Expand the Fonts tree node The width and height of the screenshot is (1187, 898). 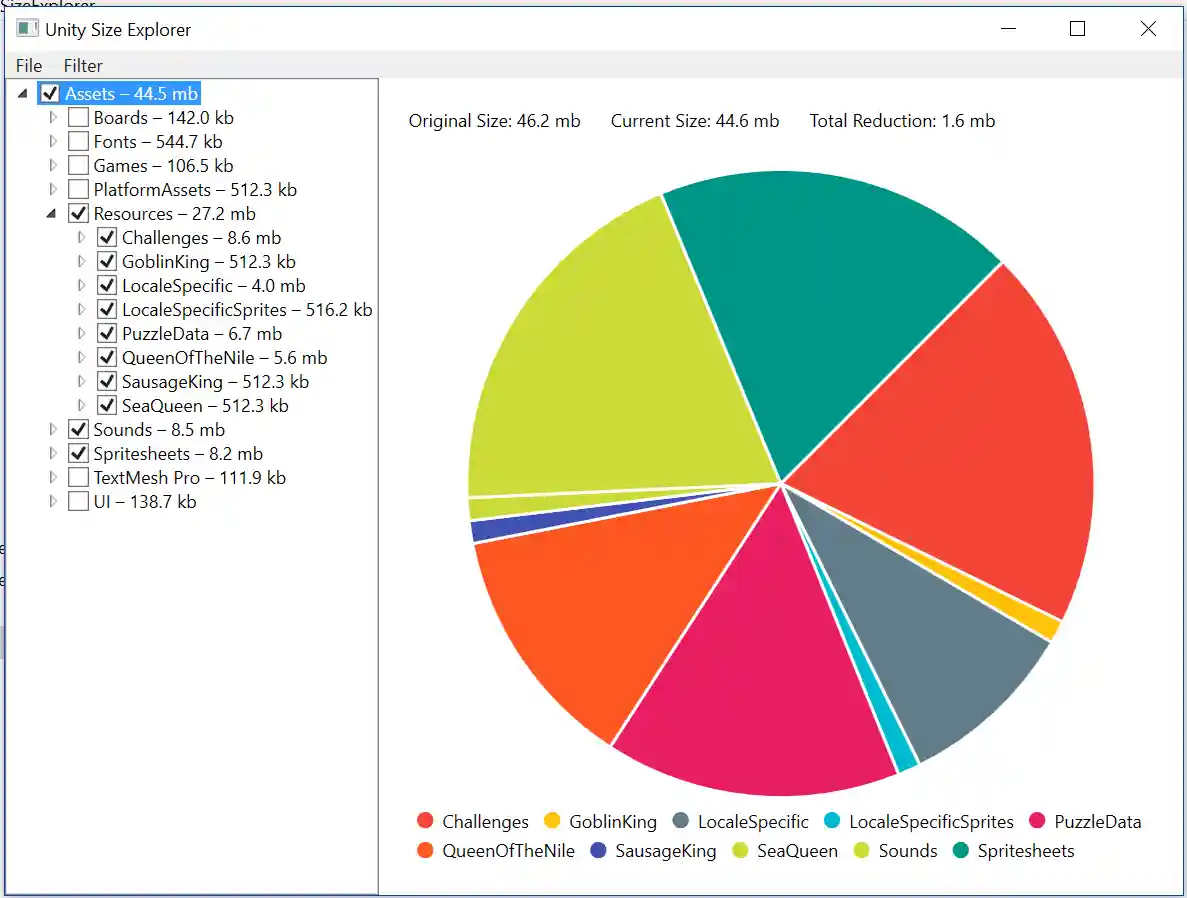[x=53, y=141]
